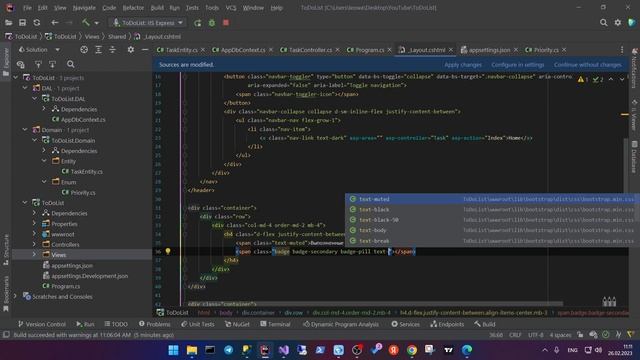Expand the Controllers folder
This screenshot has width=640, height=360.
(x=35, y=244)
